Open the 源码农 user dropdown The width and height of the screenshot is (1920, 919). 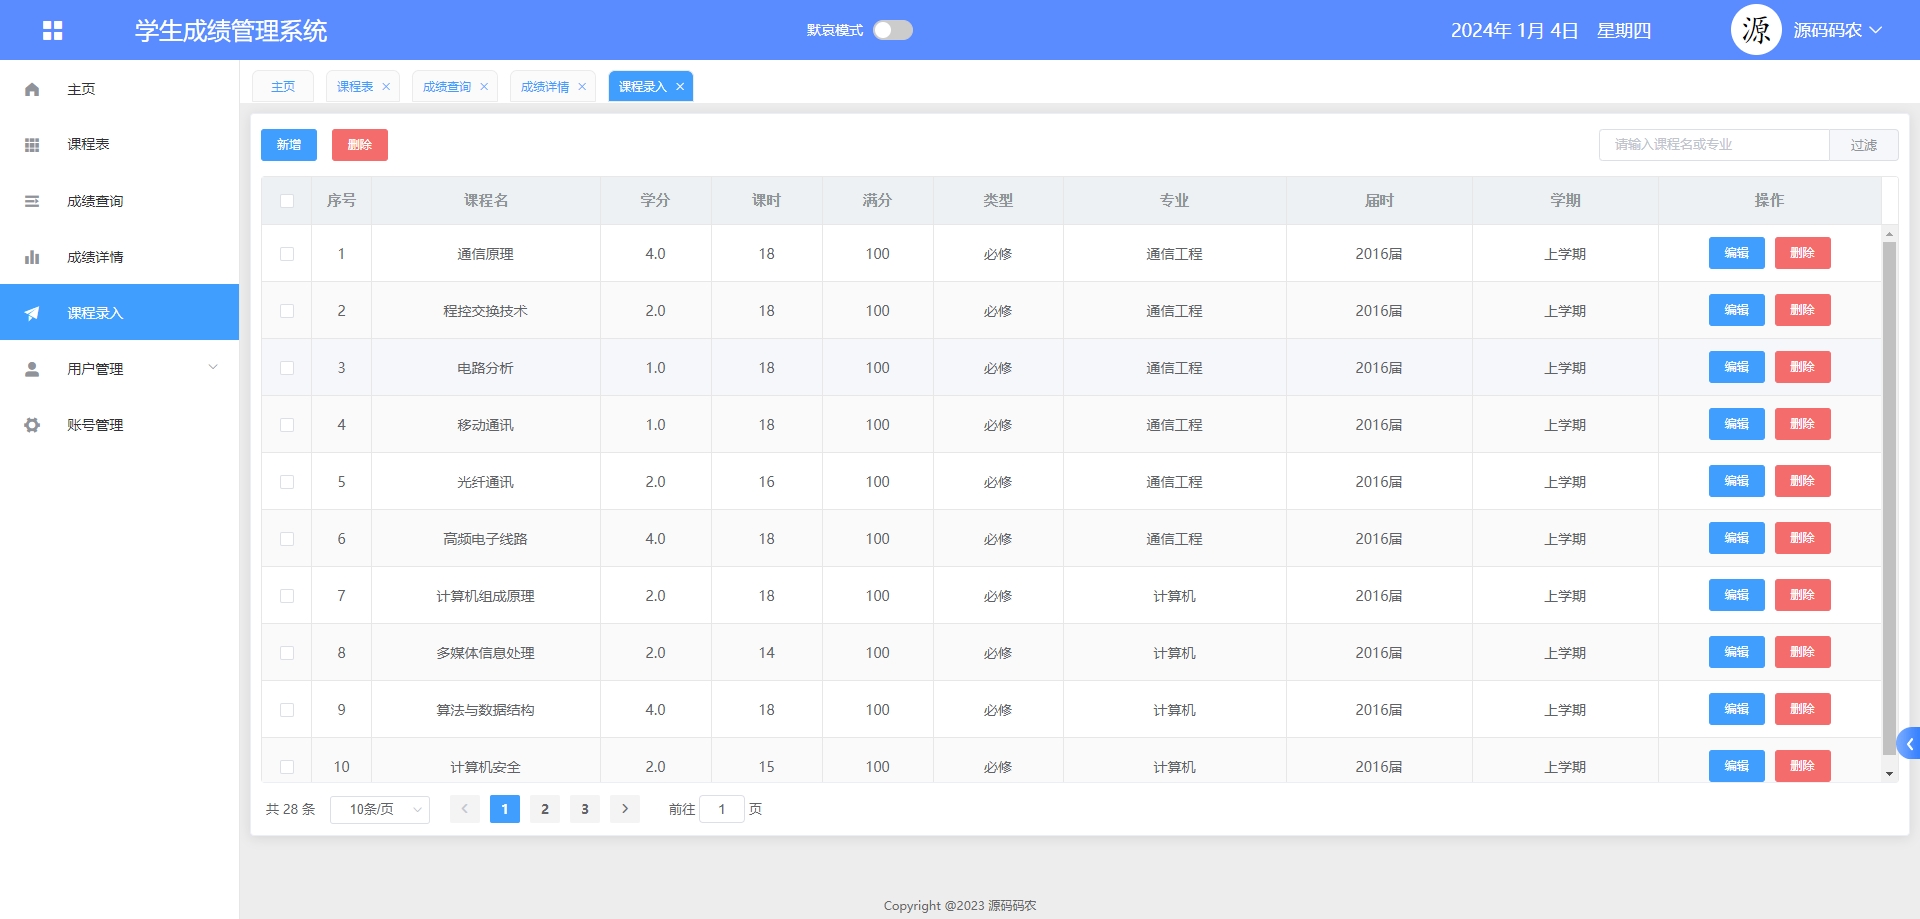click(1838, 30)
